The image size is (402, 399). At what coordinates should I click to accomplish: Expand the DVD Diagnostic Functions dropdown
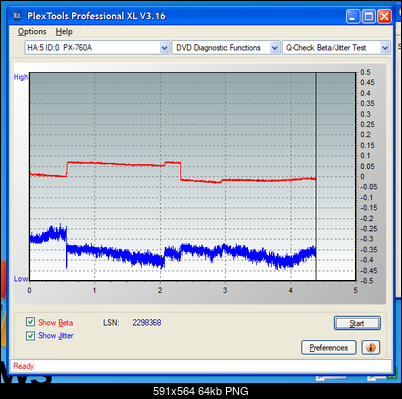(275, 48)
